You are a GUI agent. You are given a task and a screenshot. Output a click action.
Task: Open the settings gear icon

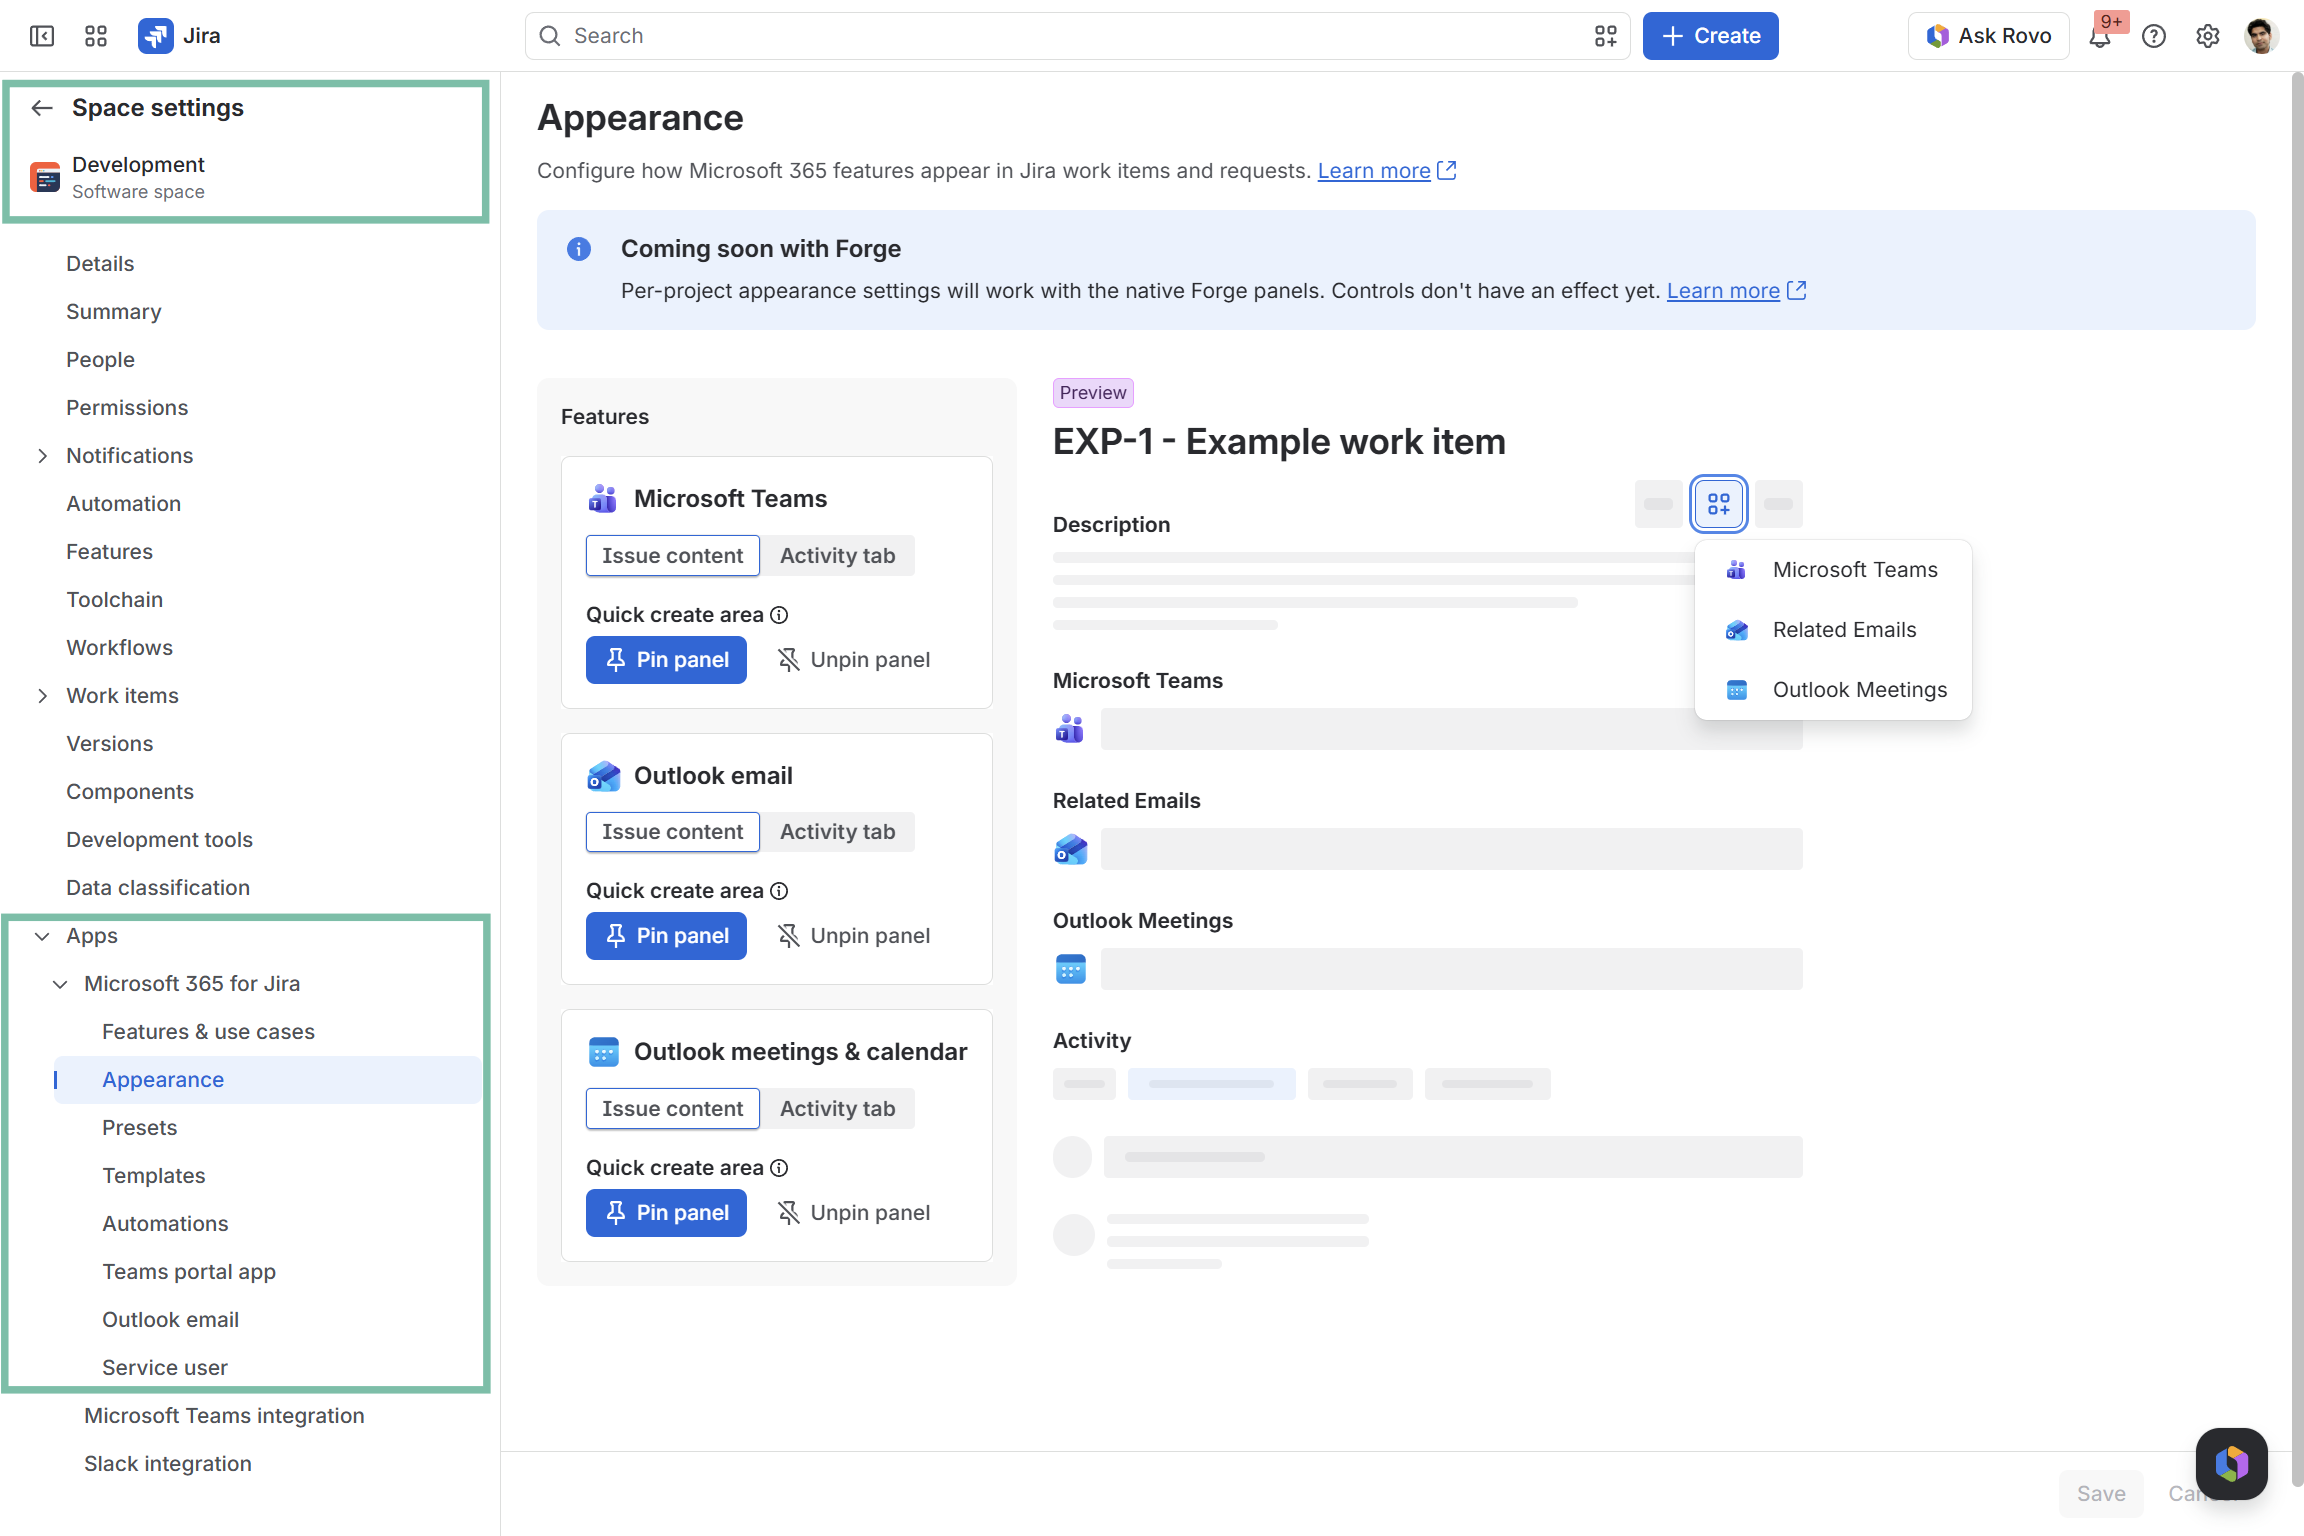2208,36
